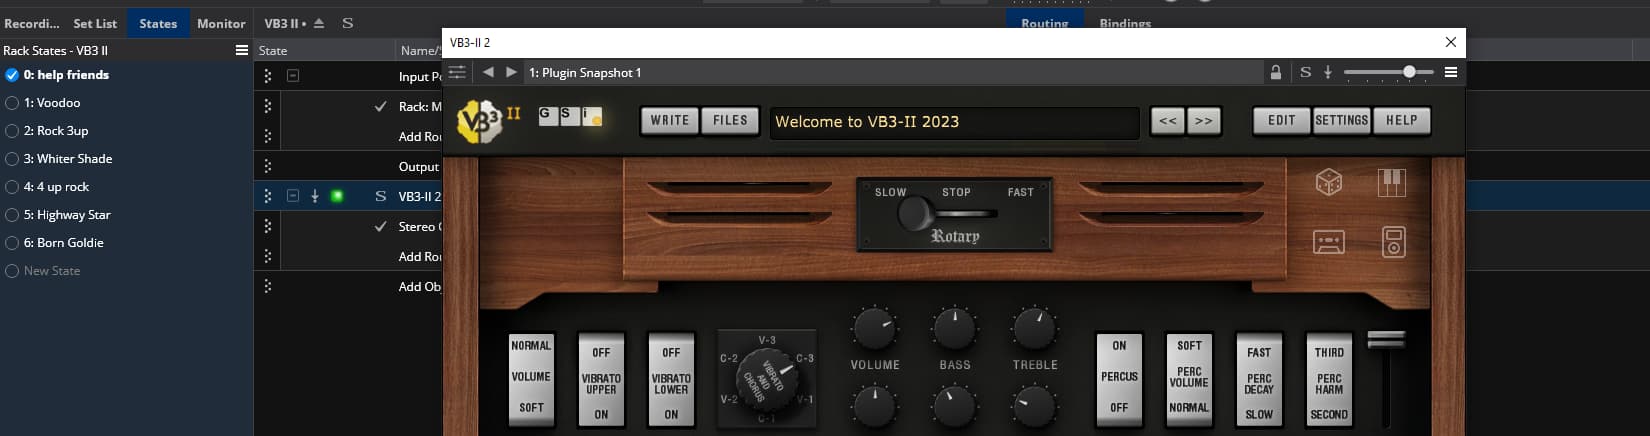Collapse the VB3-II 2 row tree
Image resolution: width=1650 pixels, height=436 pixels.
(293, 196)
